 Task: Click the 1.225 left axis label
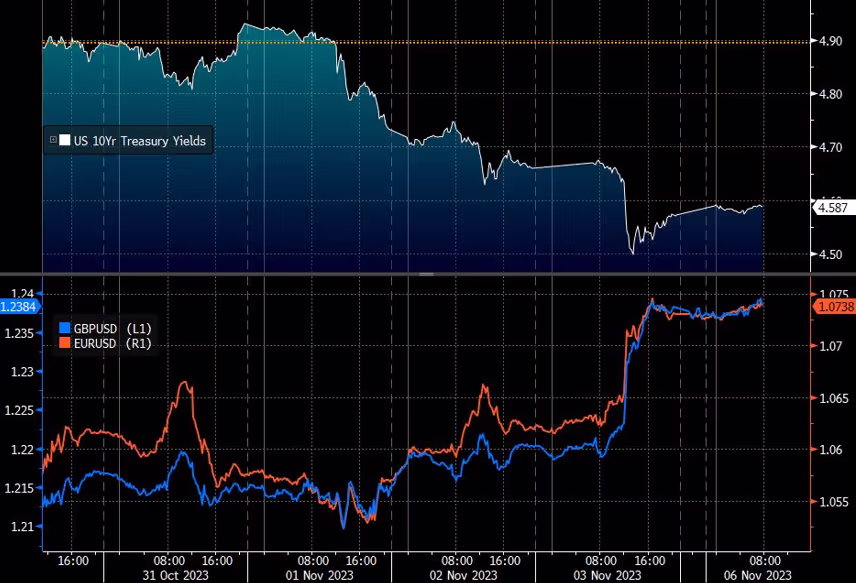point(19,411)
